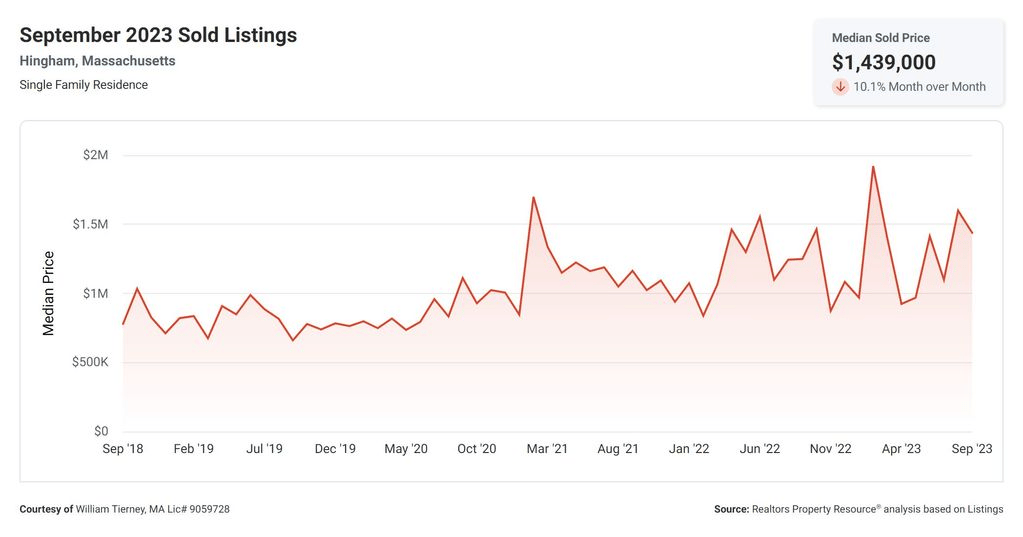Click the $2M y-axis label
This screenshot has height=537, width=1023.
pyautogui.click(x=95, y=155)
